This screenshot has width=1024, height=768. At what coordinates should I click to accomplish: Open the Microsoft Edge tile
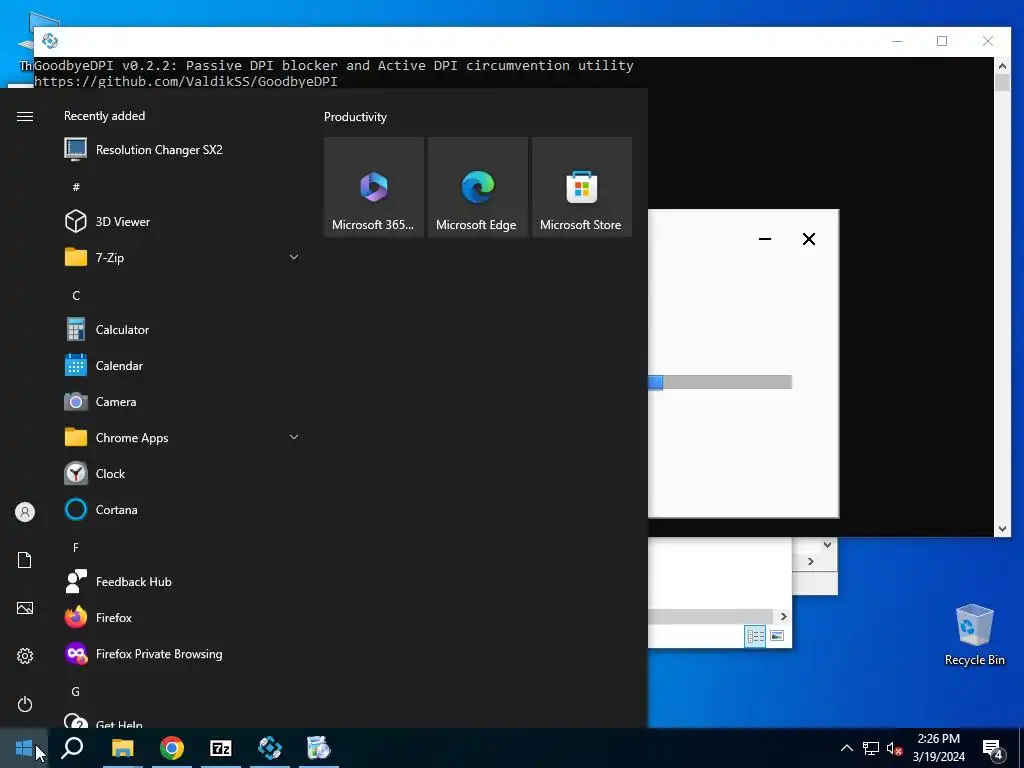[477, 187]
